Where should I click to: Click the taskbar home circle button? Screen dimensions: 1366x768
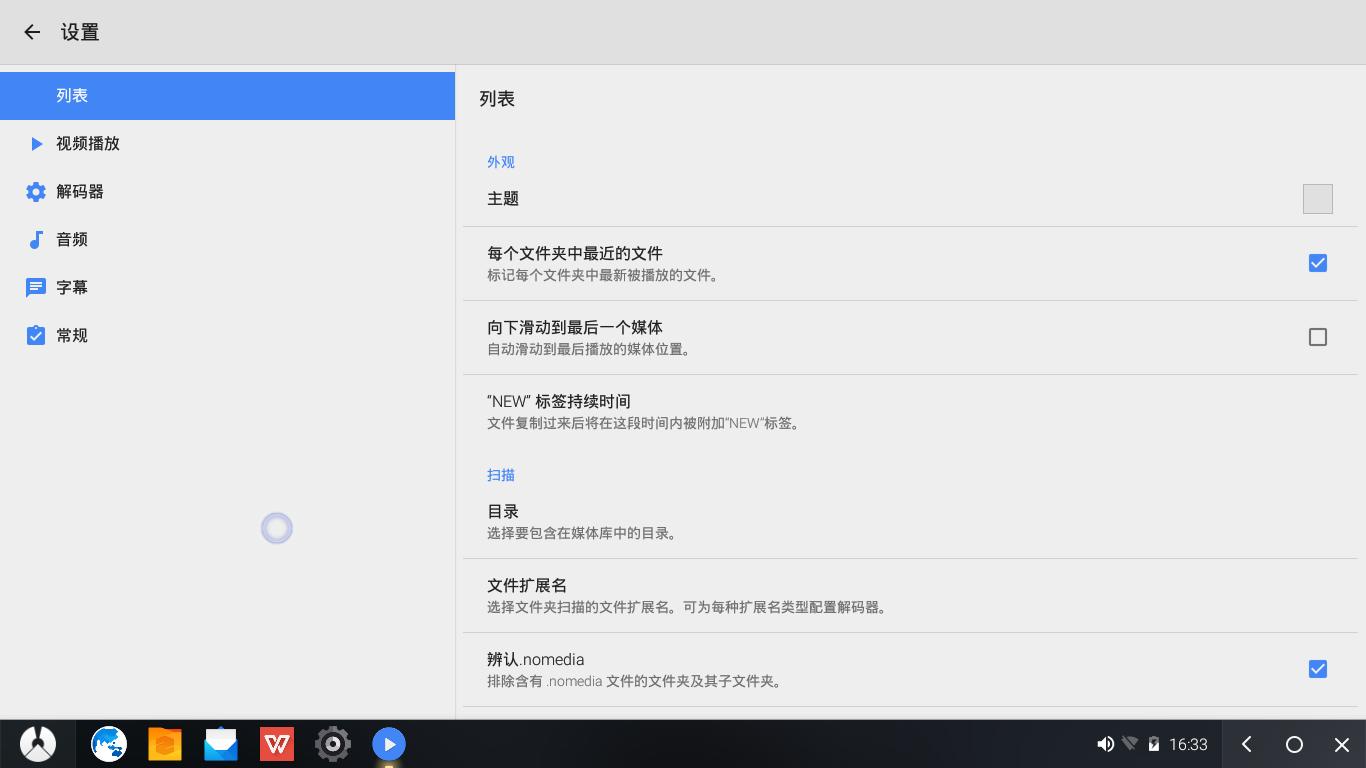(1294, 744)
